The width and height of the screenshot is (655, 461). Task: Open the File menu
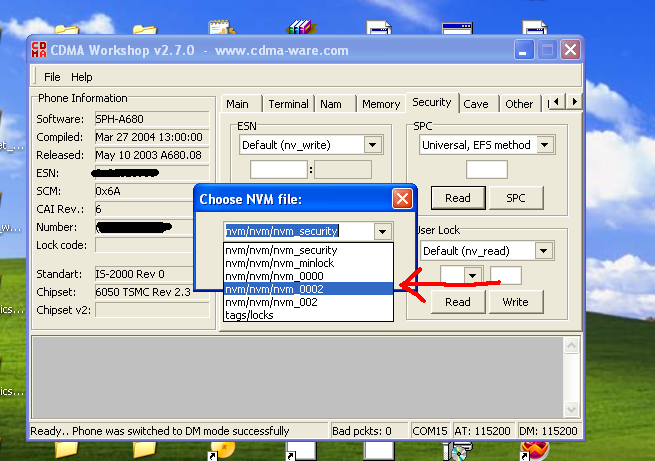[x=52, y=77]
